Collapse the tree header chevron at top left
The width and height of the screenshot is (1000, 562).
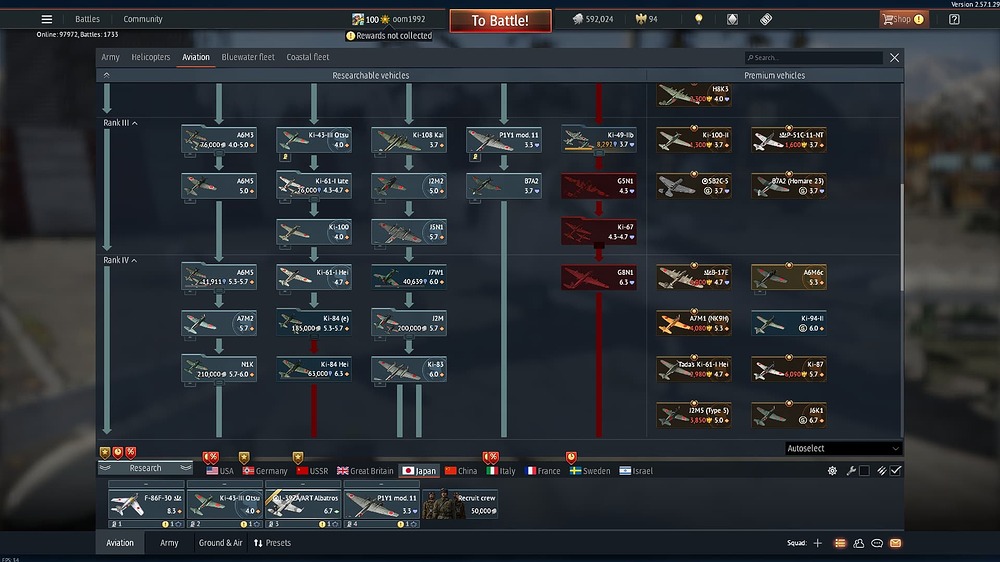[x=107, y=75]
